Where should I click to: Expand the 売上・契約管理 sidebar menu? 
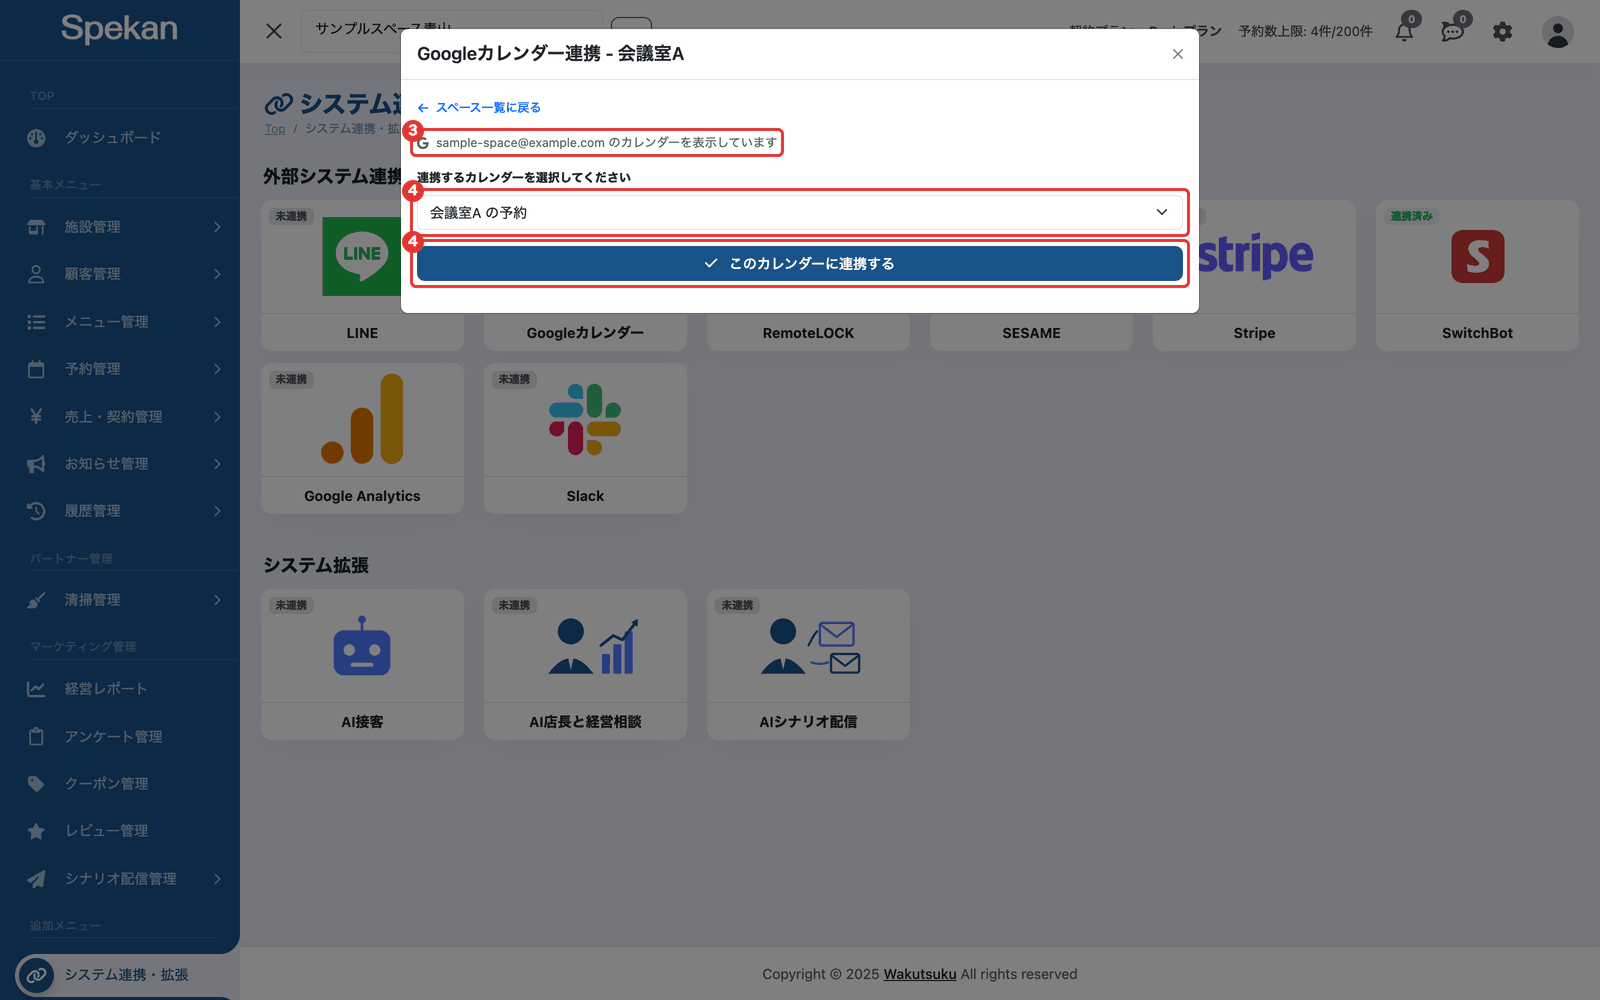[120, 416]
